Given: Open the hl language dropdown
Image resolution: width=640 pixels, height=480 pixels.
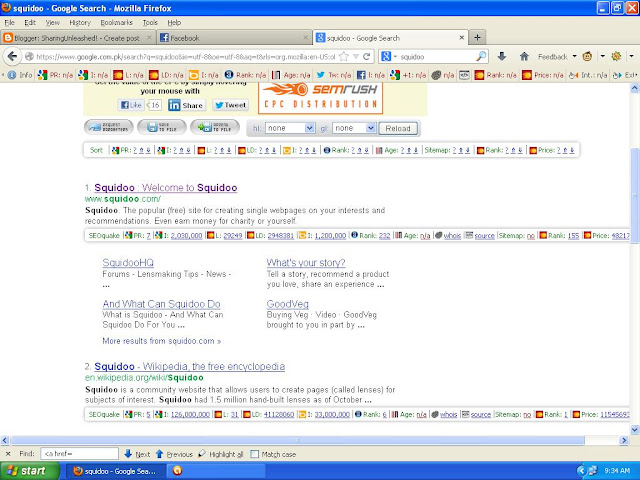Looking at the screenshot, I should coord(290,128).
